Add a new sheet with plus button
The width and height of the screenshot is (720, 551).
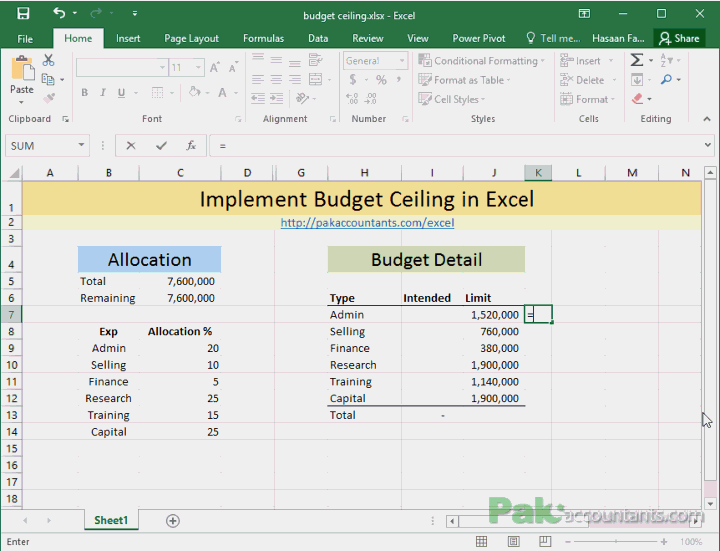(x=173, y=521)
